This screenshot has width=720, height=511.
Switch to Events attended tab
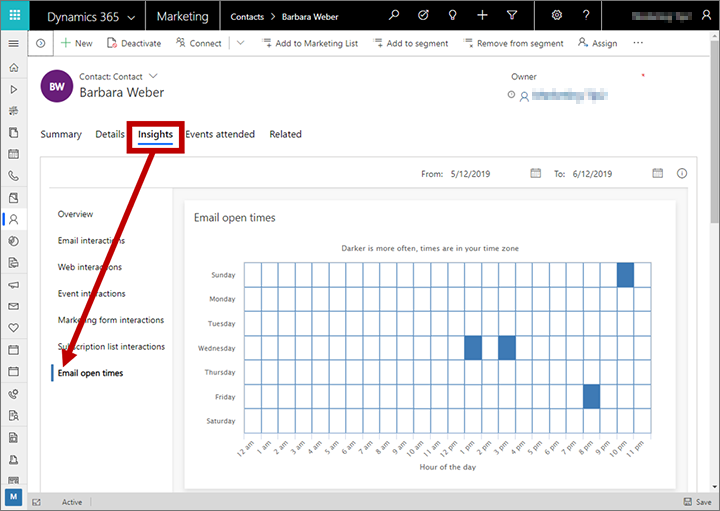pyautogui.click(x=220, y=134)
